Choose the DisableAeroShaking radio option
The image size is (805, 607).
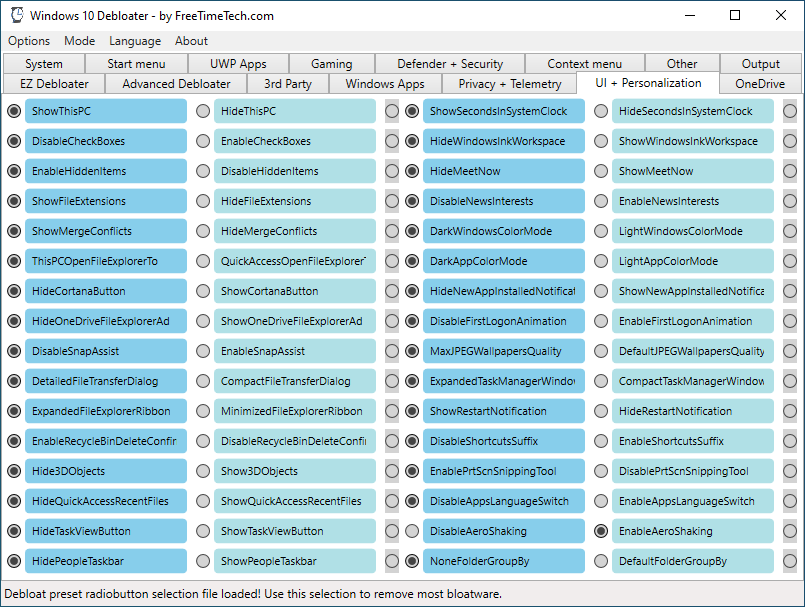click(412, 531)
